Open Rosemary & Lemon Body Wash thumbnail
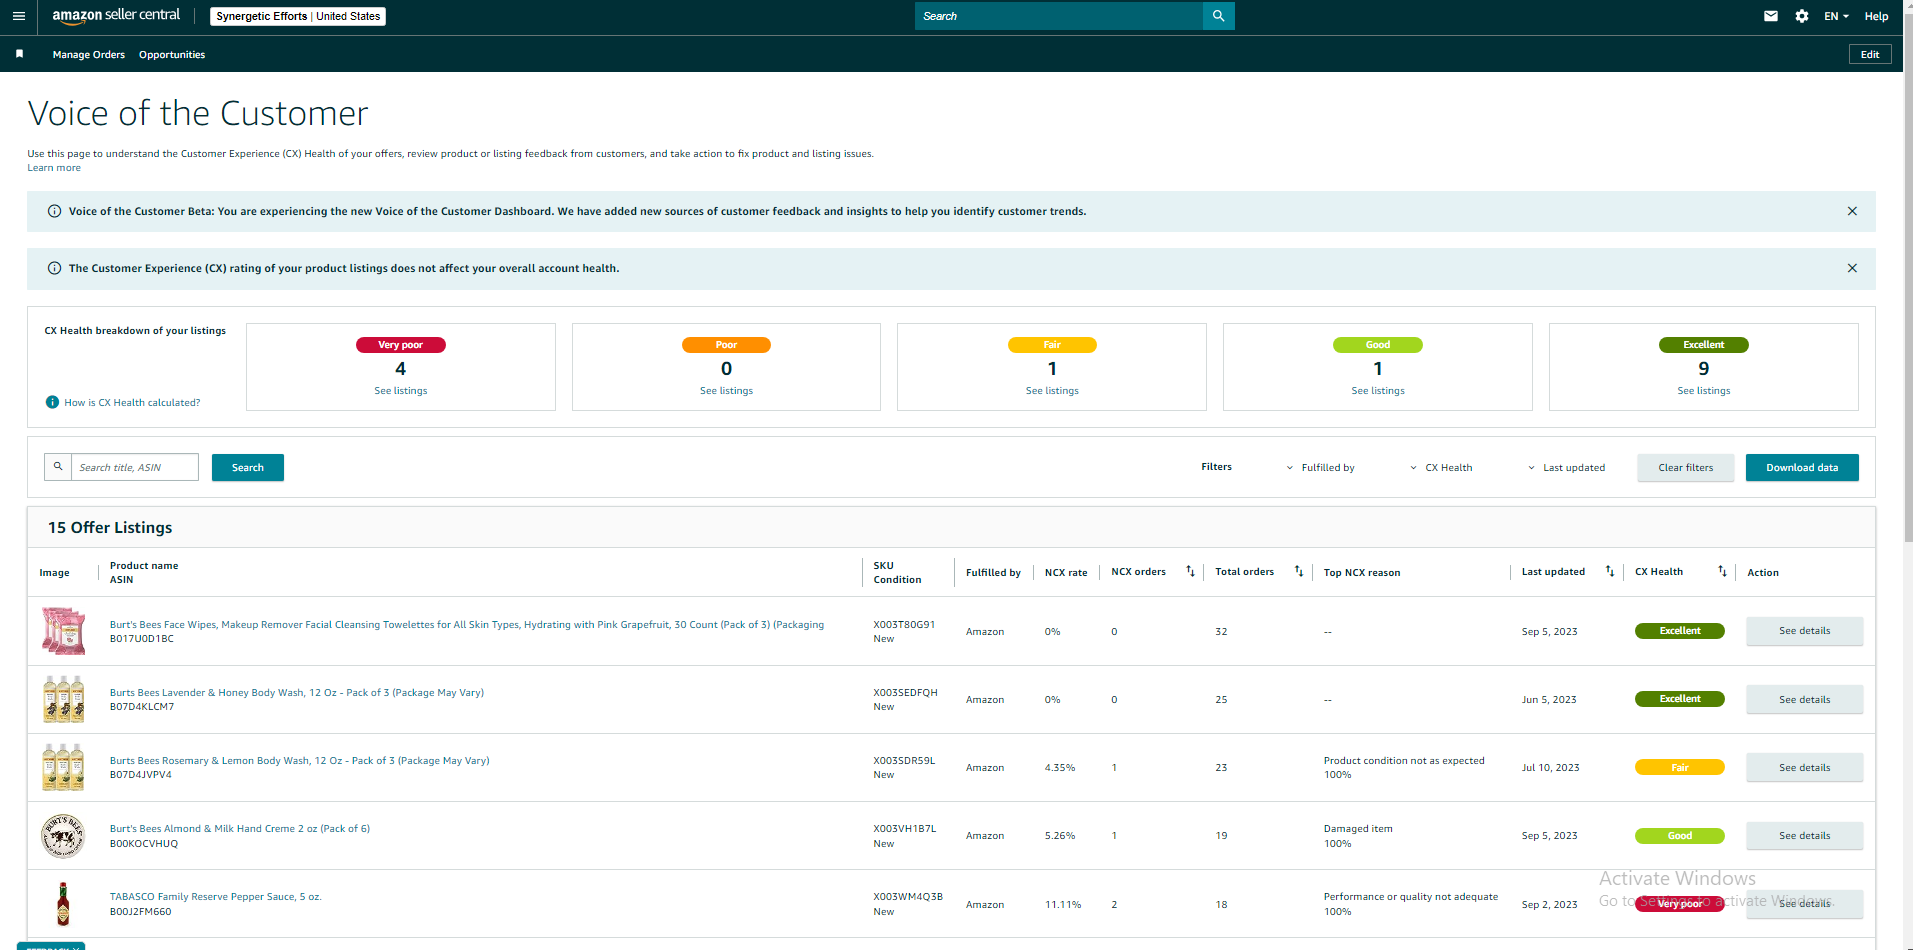Image resolution: width=1913 pixels, height=950 pixels. [x=63, y=767]
